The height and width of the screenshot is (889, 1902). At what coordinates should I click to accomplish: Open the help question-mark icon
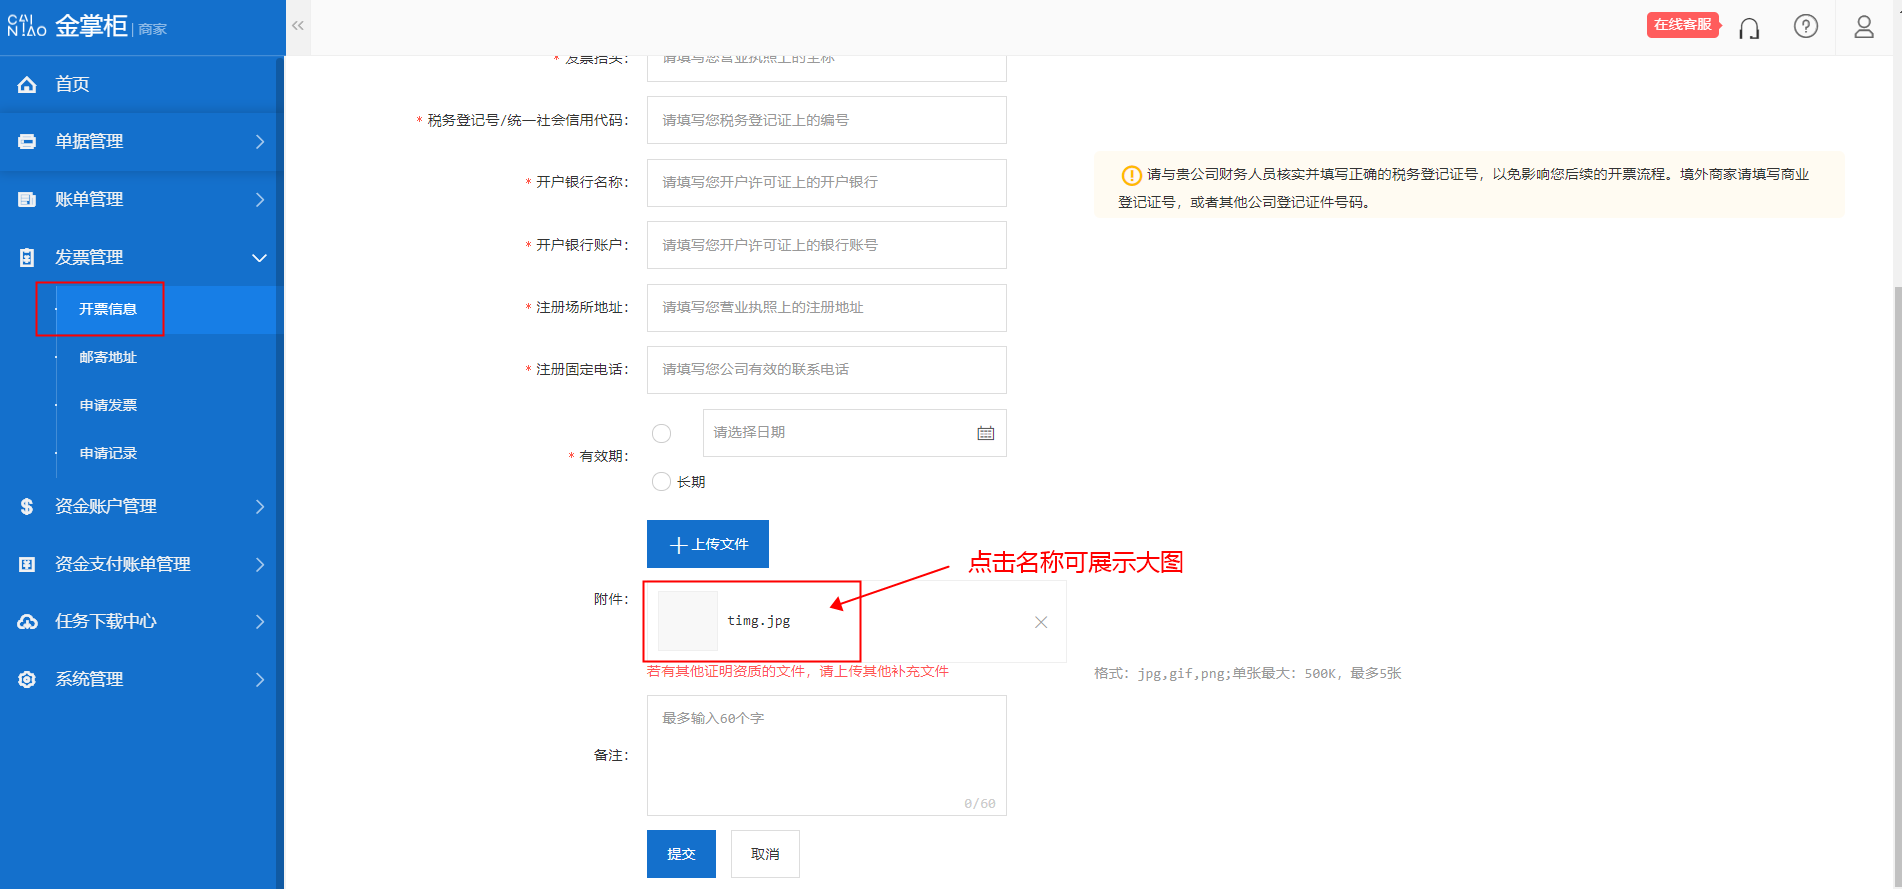point(1806,27)
